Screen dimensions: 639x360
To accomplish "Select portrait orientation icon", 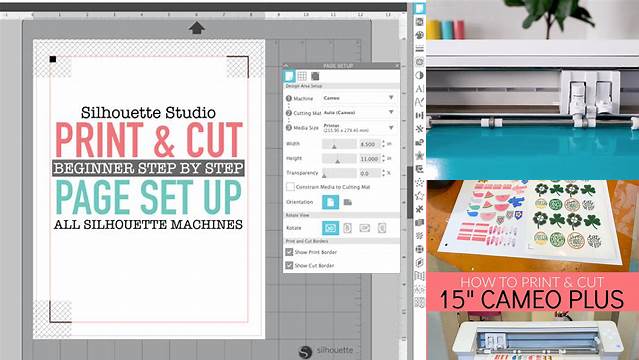I will 331,202.
